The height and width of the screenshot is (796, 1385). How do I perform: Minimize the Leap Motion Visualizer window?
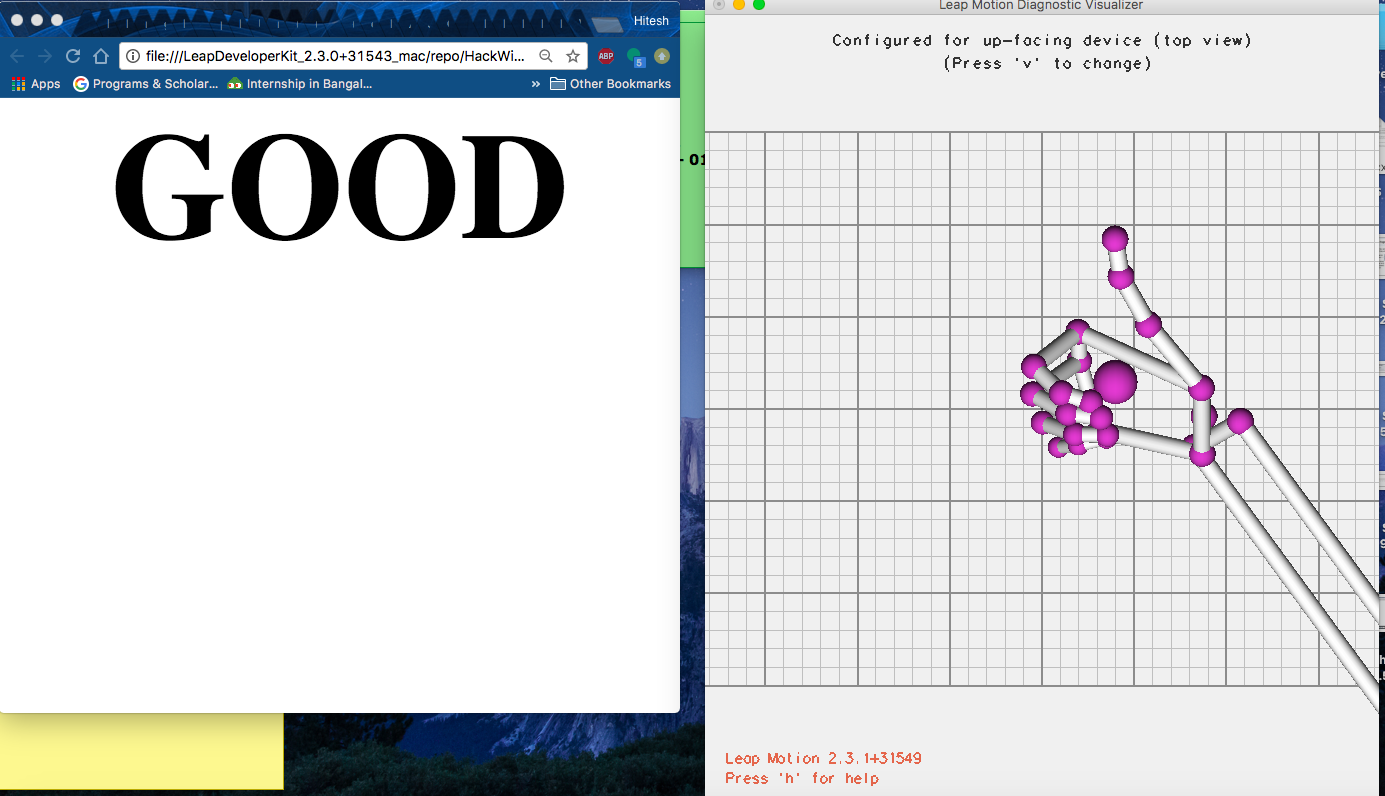click(739, 4)
